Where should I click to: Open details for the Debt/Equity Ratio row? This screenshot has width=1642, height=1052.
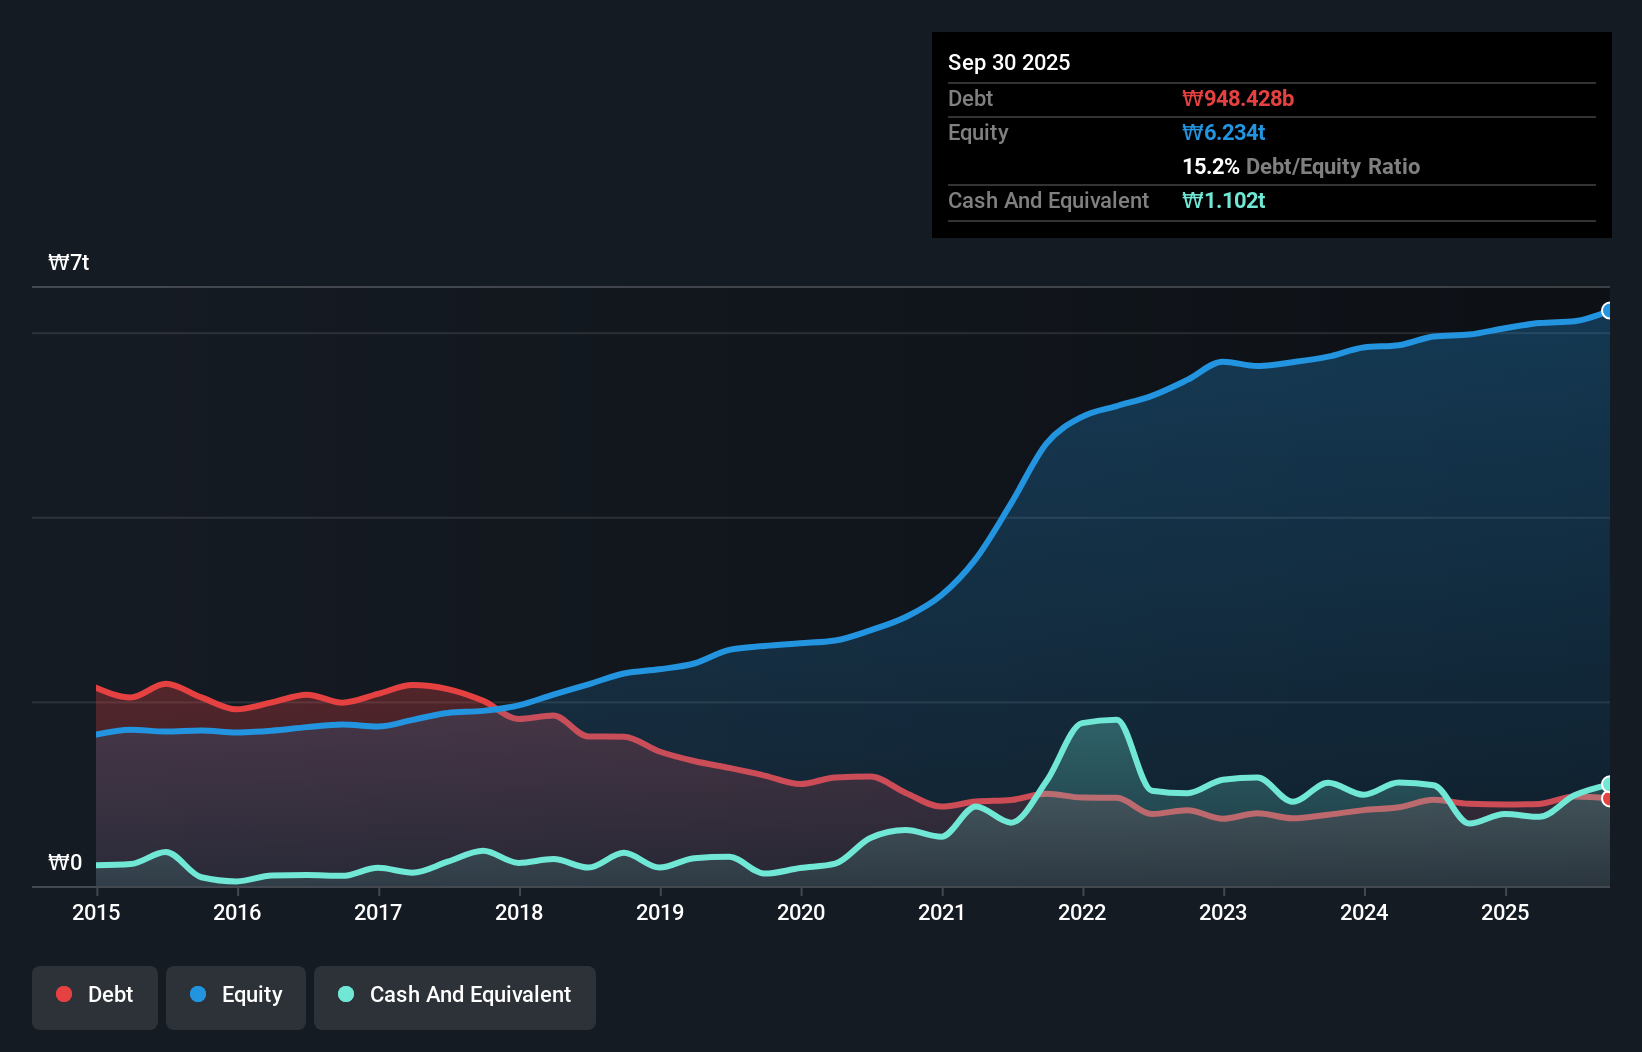tap(1301, 166)
